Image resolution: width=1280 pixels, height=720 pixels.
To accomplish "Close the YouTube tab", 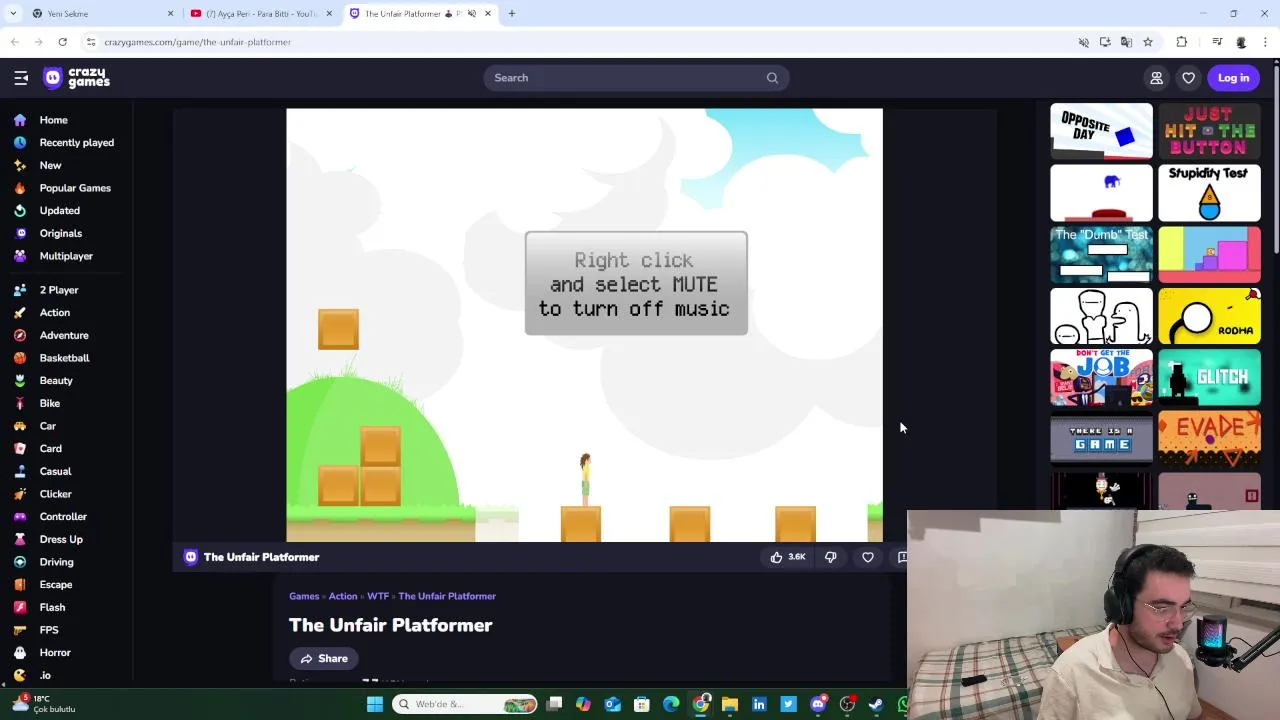I will (x=329, y=13).
